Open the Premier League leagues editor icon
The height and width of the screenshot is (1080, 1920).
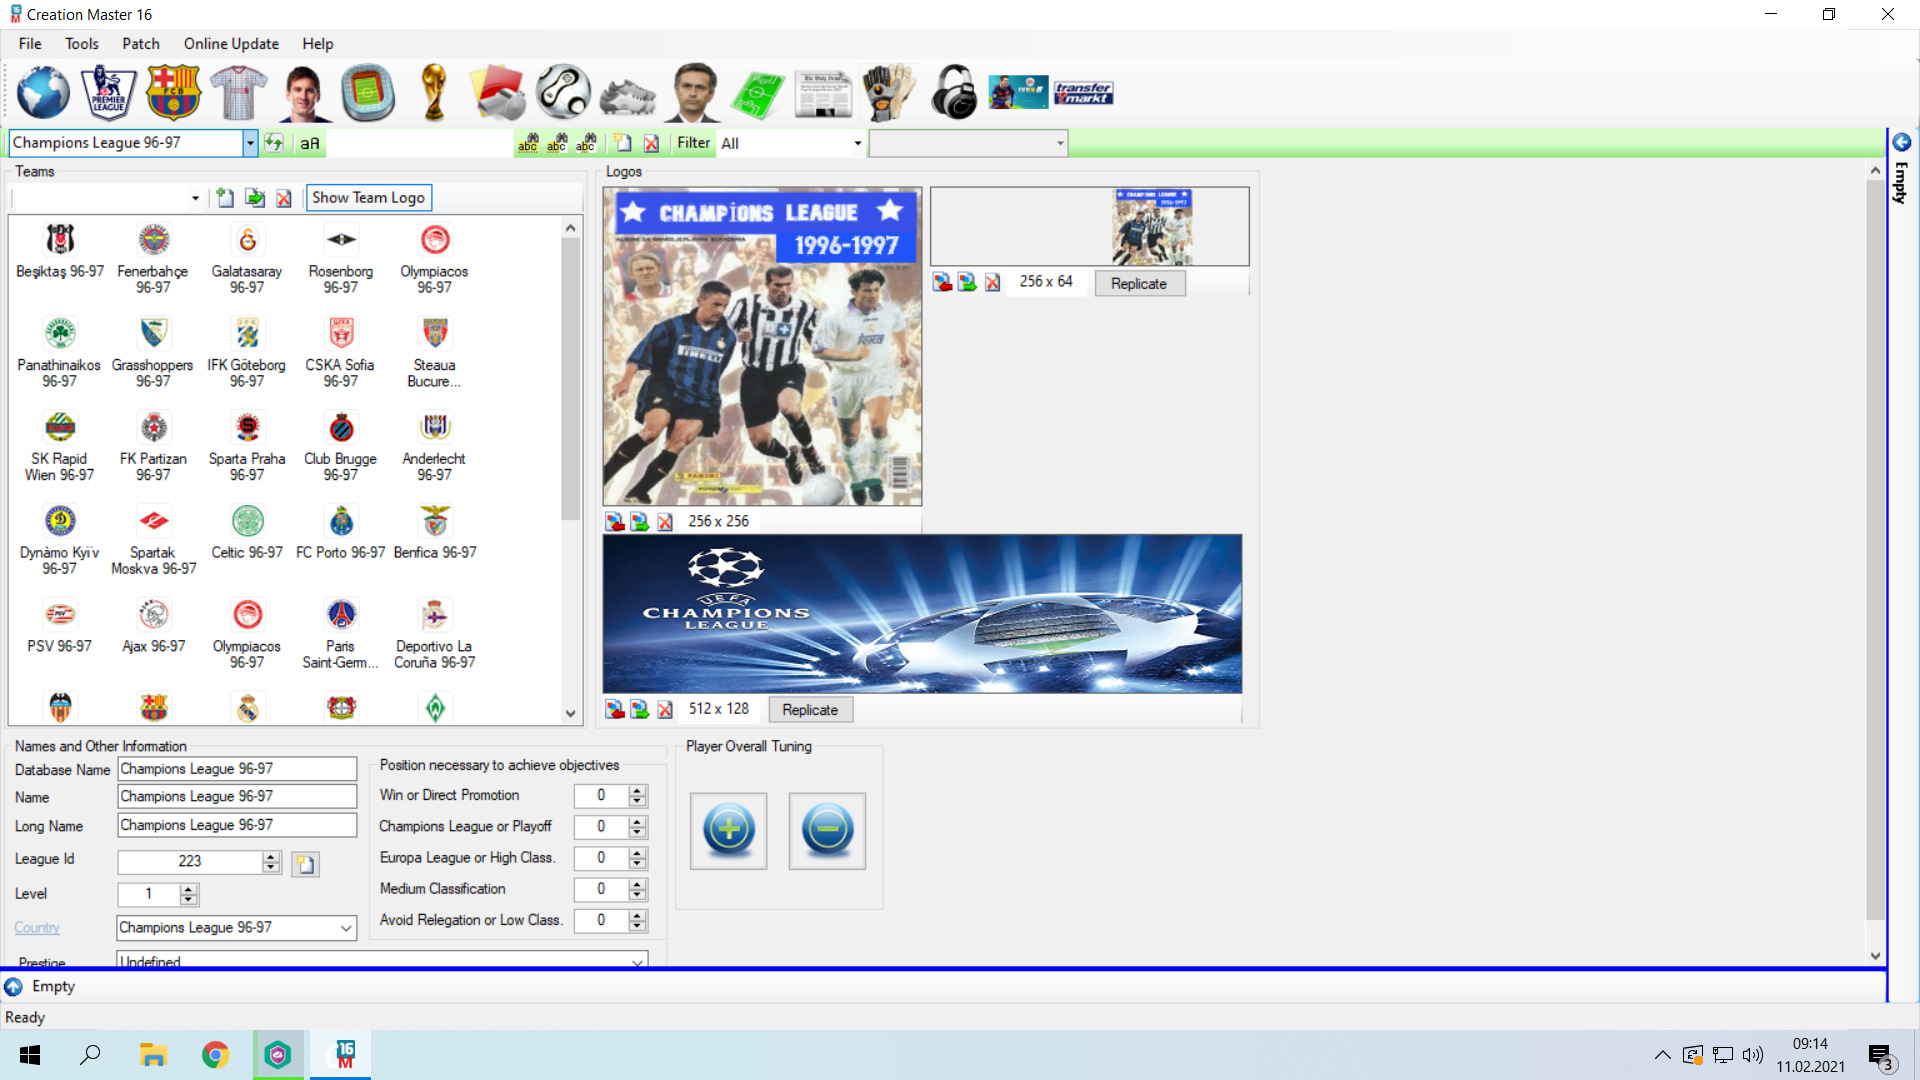pyautogui.click(x=108, y=92)
